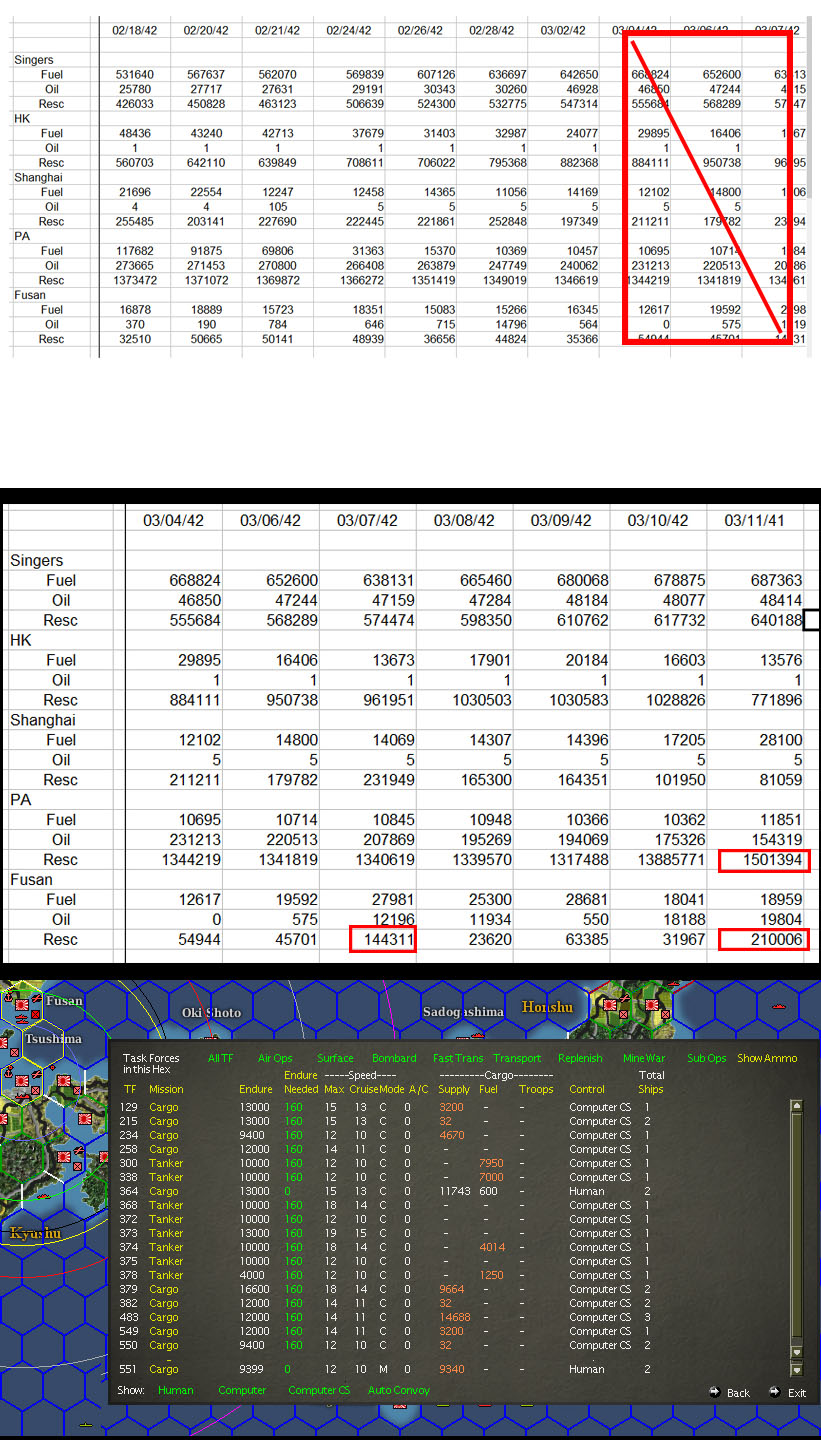Screen dimensions: 821x1440
Task: Sort list by Control column header
Action: click(587, 1089)
